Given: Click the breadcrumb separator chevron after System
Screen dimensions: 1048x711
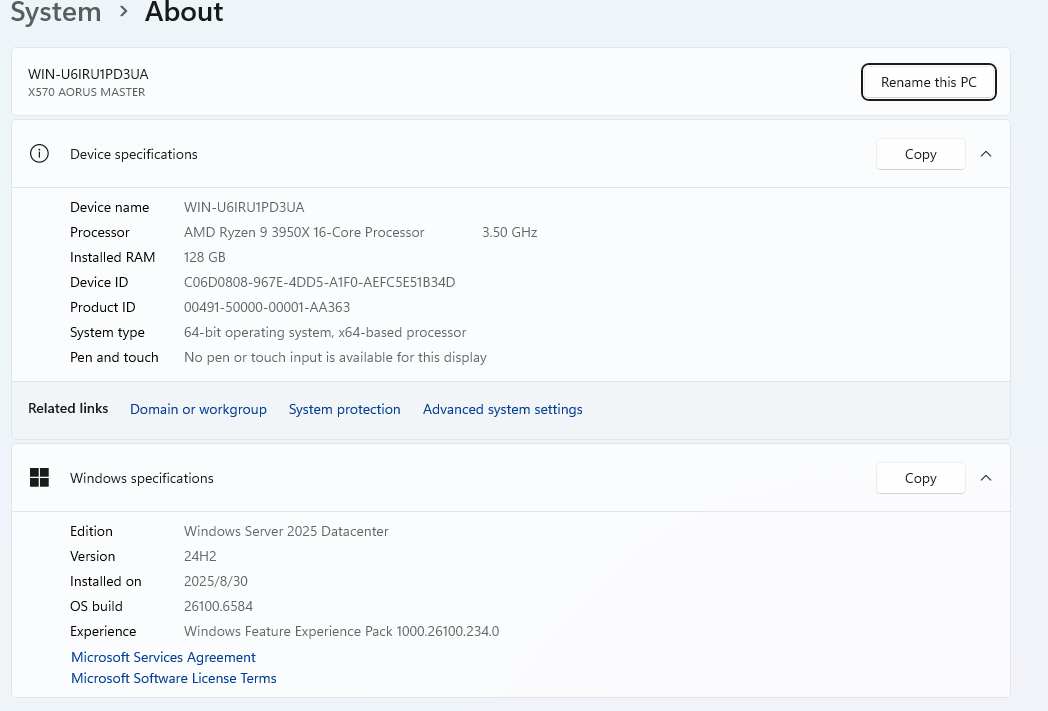Looking at the screenshot, I should [123, 11].
